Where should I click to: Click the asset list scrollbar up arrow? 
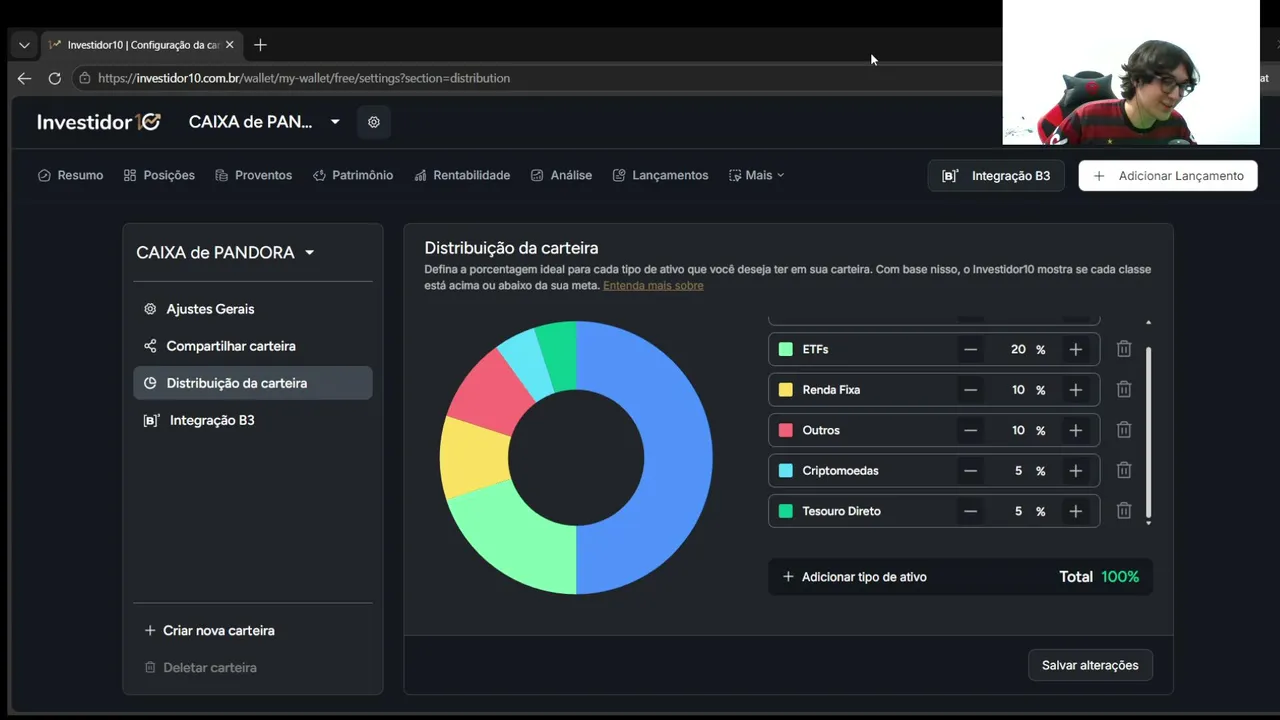(x=1148, y=322)
